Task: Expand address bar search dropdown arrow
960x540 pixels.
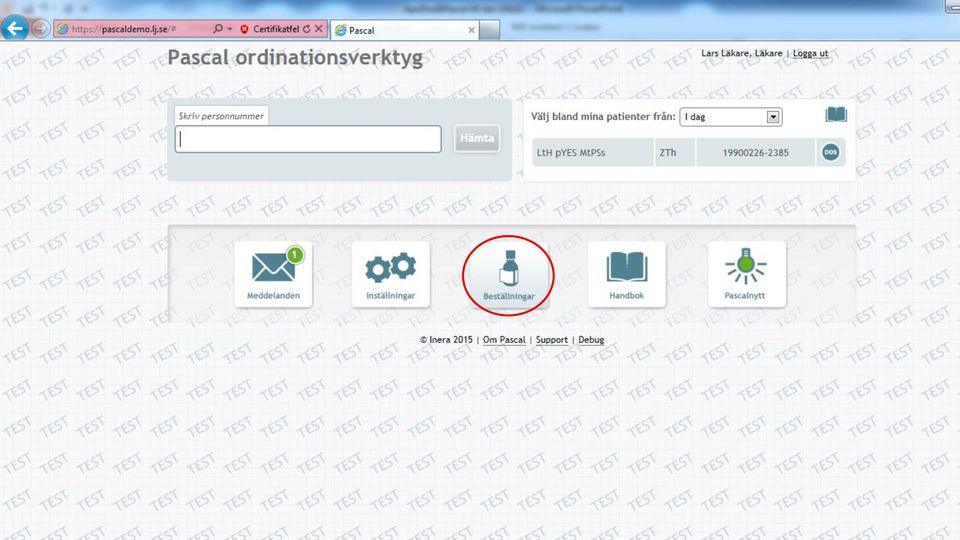Action: click(230, 29)
